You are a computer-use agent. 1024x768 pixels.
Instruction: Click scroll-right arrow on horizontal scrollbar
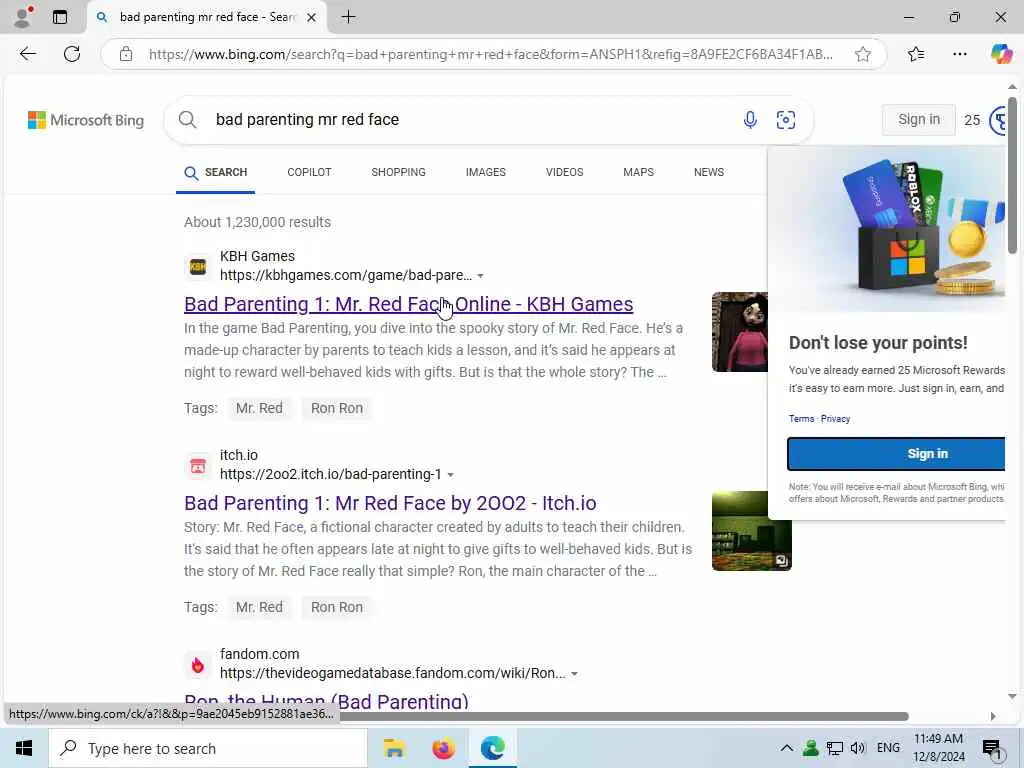coord(993,716)
